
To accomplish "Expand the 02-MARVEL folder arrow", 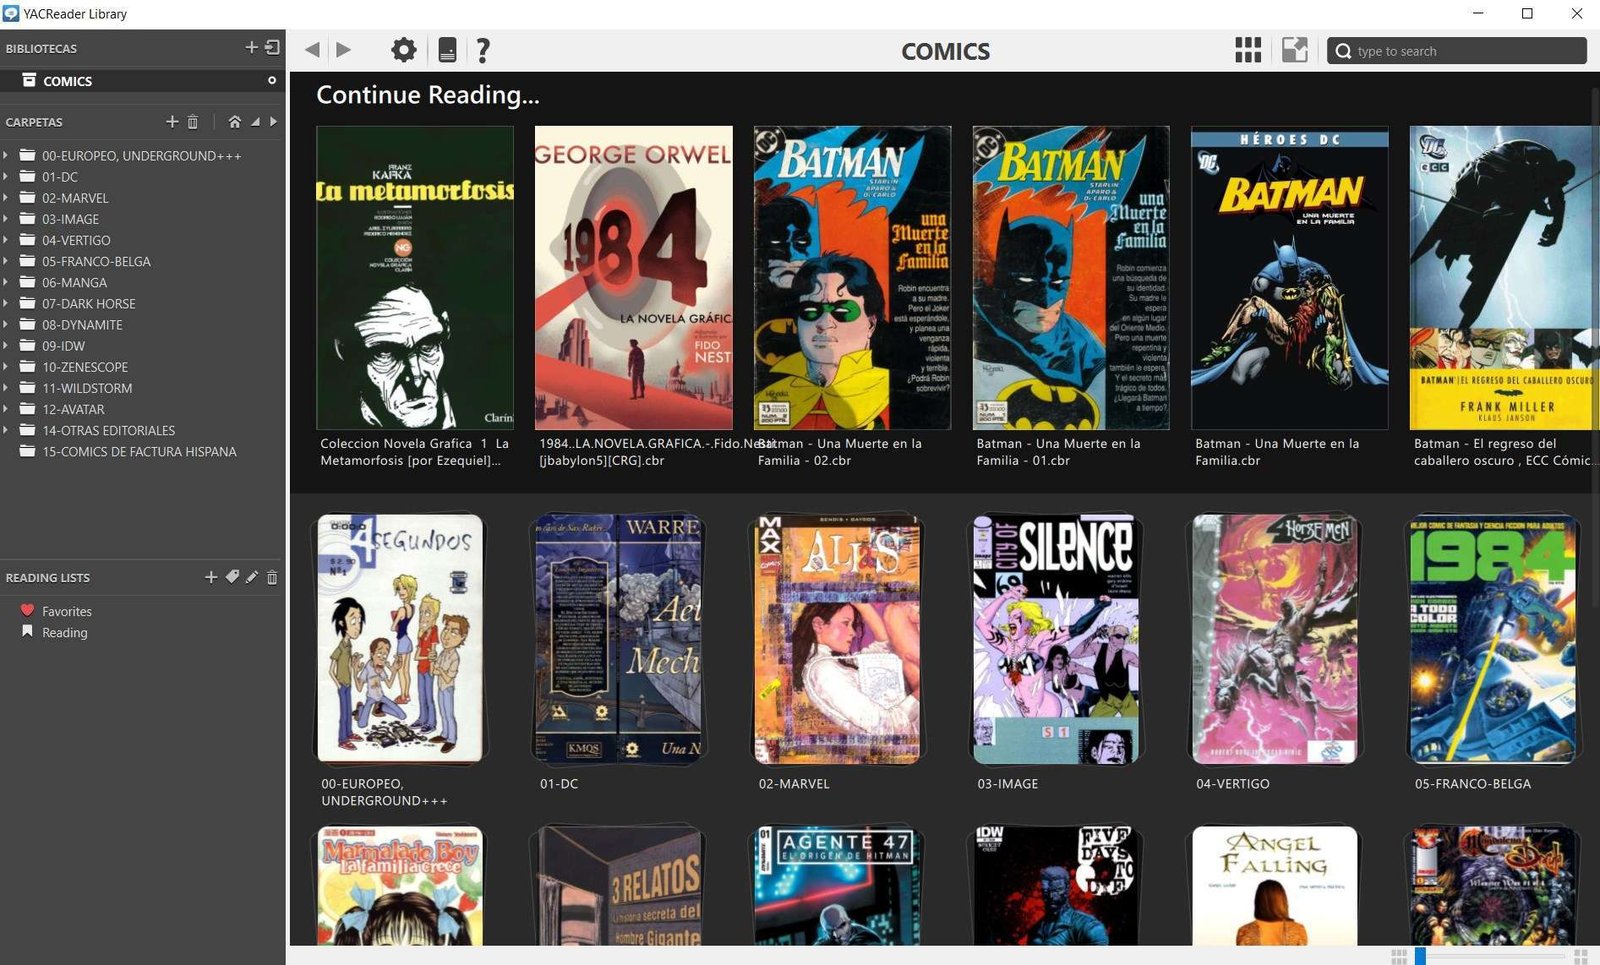I will point(6,197).
